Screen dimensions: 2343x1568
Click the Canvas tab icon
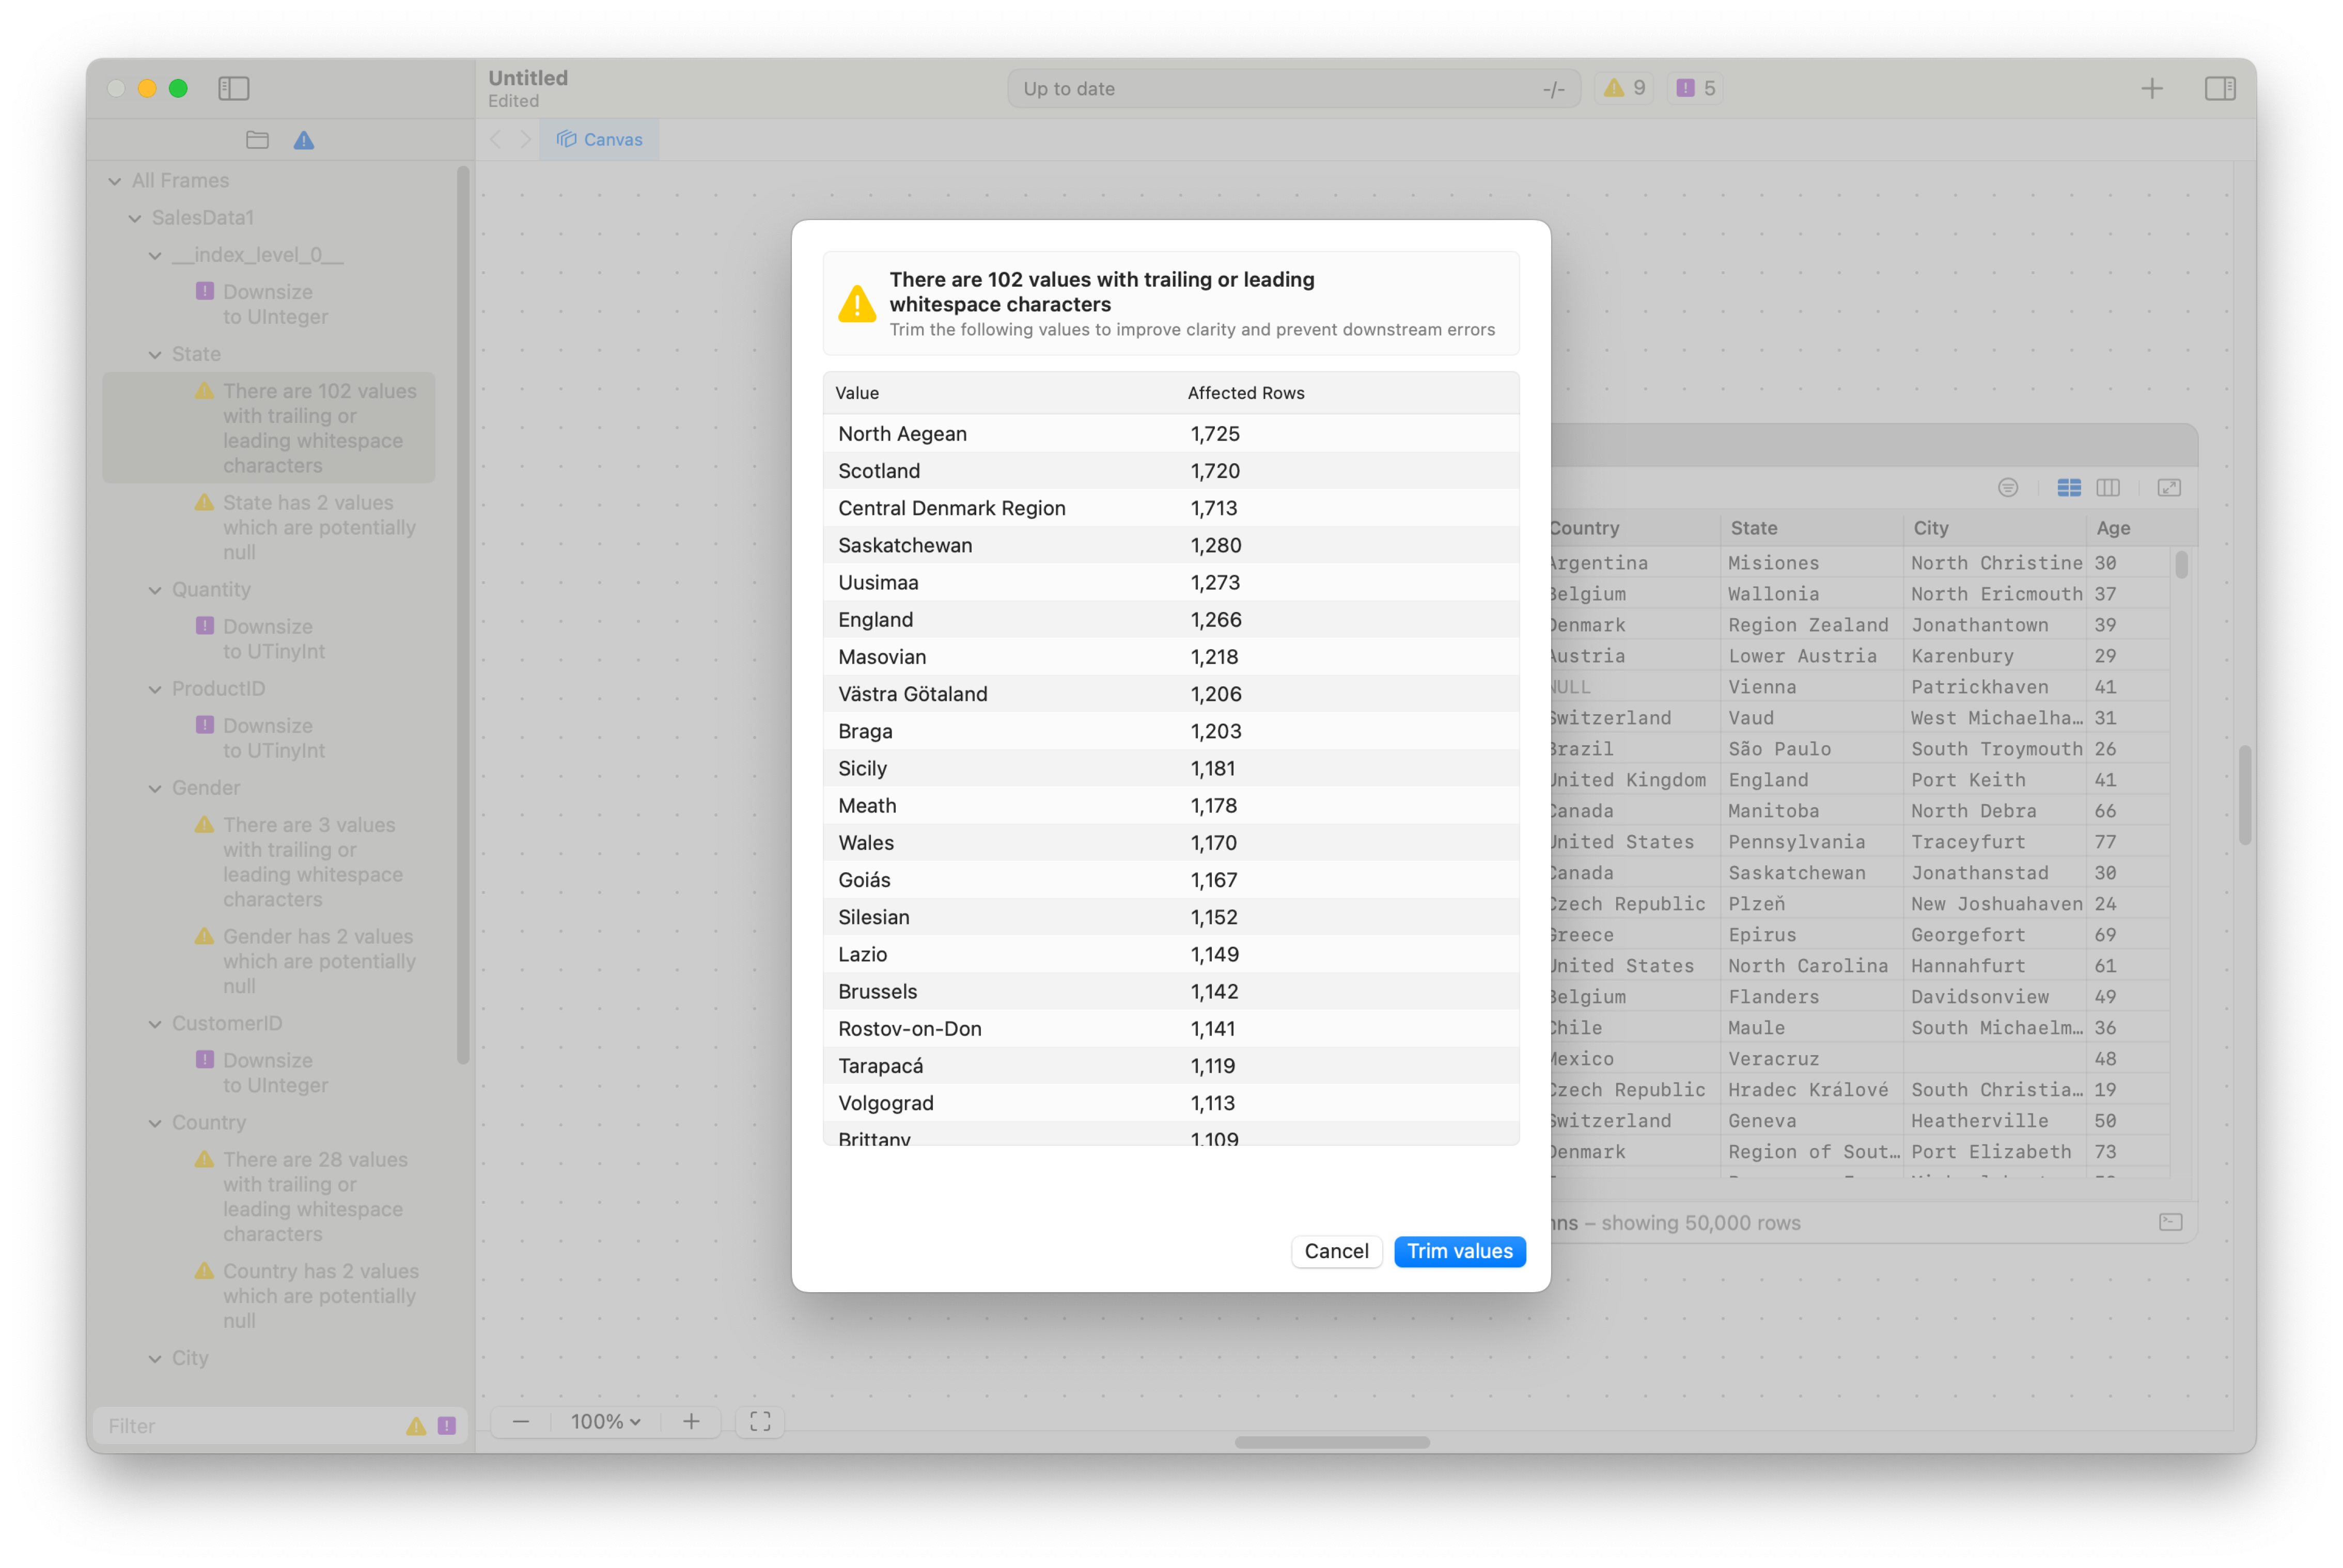tap(567, 139)
